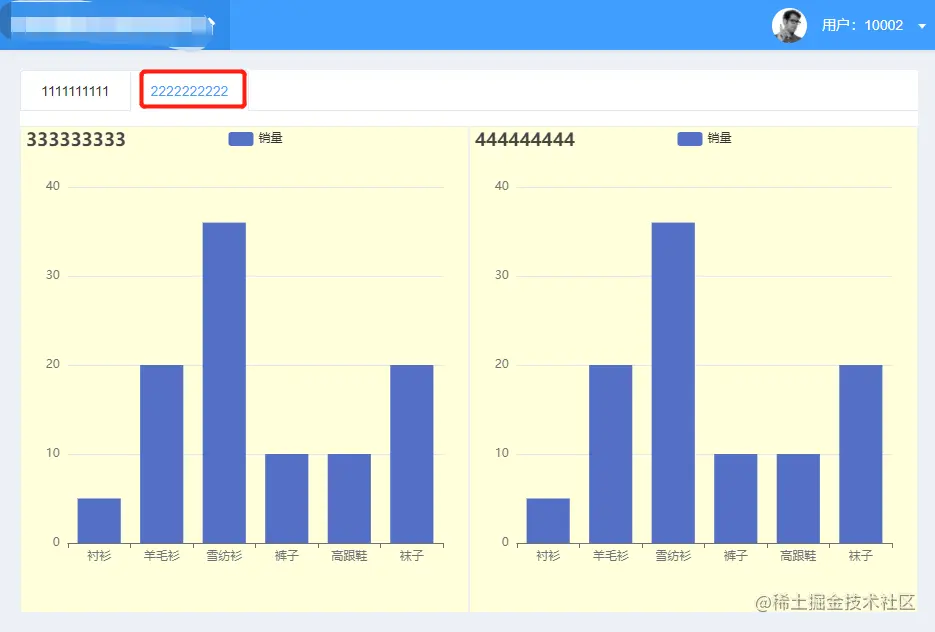The height and width of the screenshot is (632, 935).
Task: Toggle 销量 legend swatch in chart 333333333
Action: click(x=241, y=139)
